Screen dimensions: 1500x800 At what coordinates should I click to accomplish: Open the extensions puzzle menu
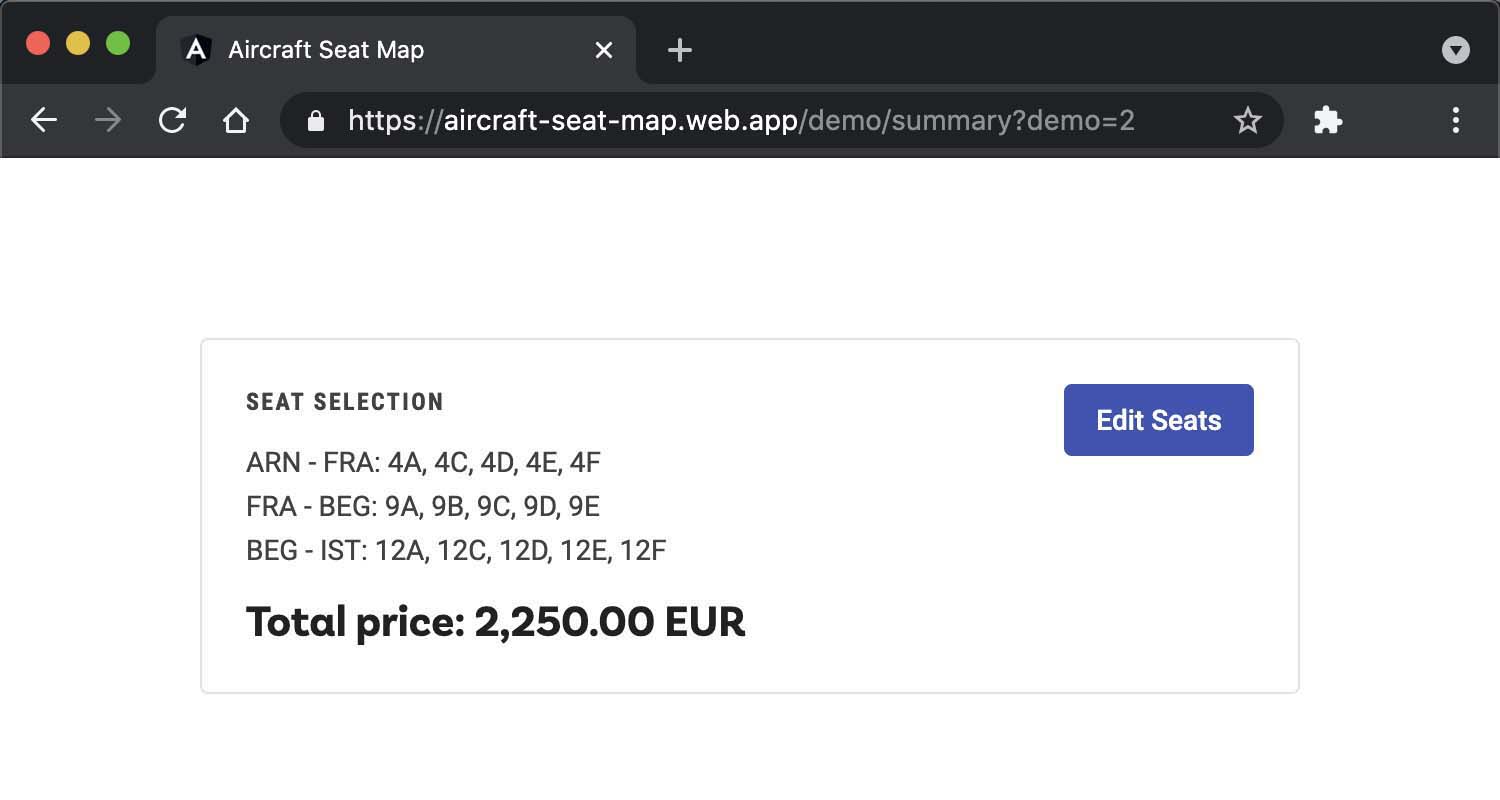(1327, 121)
